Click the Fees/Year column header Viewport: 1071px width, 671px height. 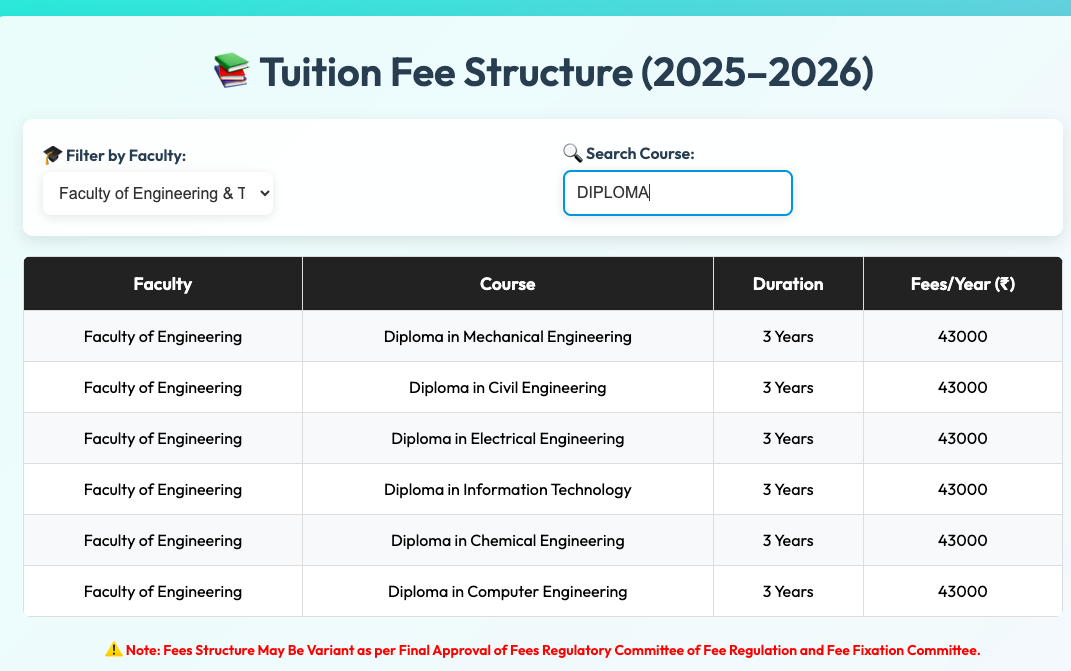[x=962, y=284]
